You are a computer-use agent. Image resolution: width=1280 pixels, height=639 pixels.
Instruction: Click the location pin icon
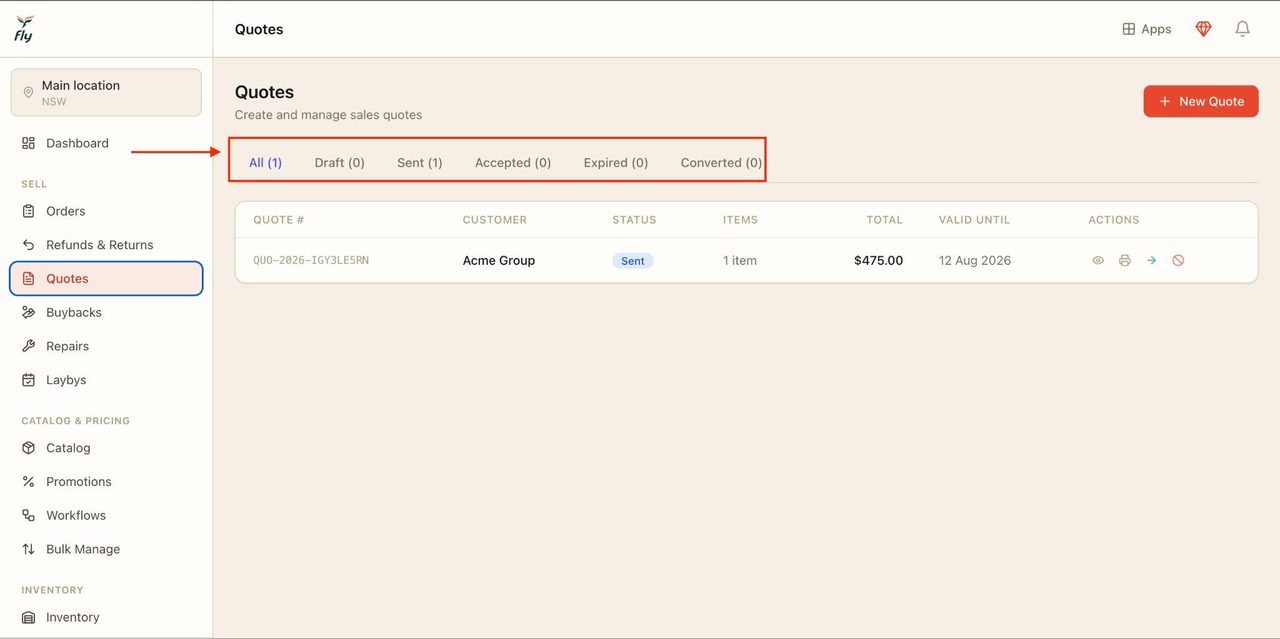point(28,92)
